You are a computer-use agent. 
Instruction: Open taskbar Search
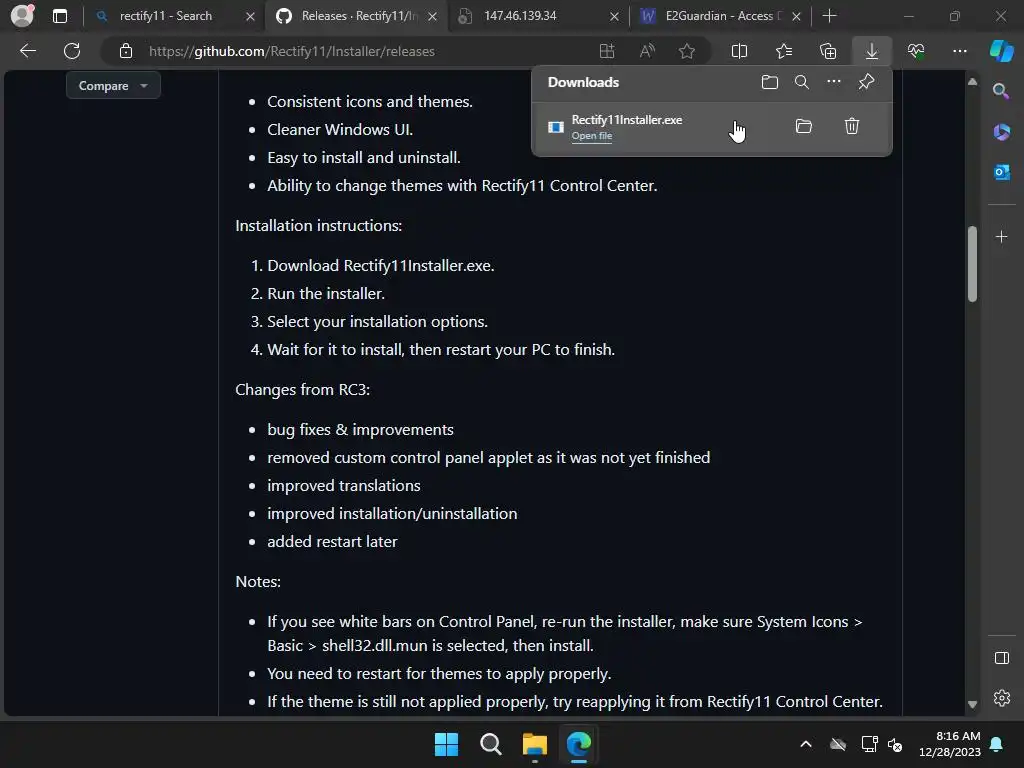[490, 744]
